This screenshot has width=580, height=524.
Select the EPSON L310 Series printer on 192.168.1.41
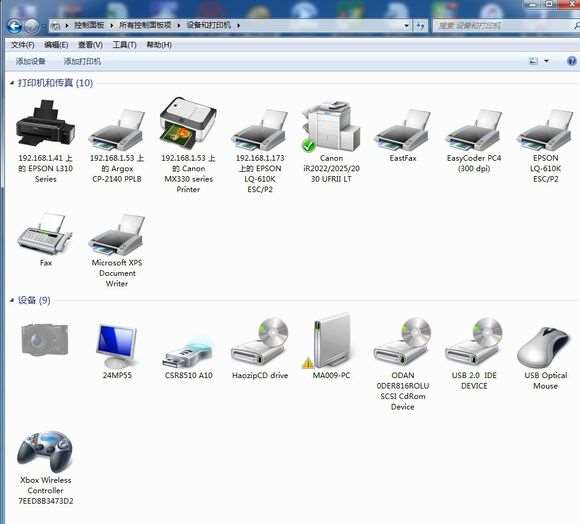click(45, 141)
